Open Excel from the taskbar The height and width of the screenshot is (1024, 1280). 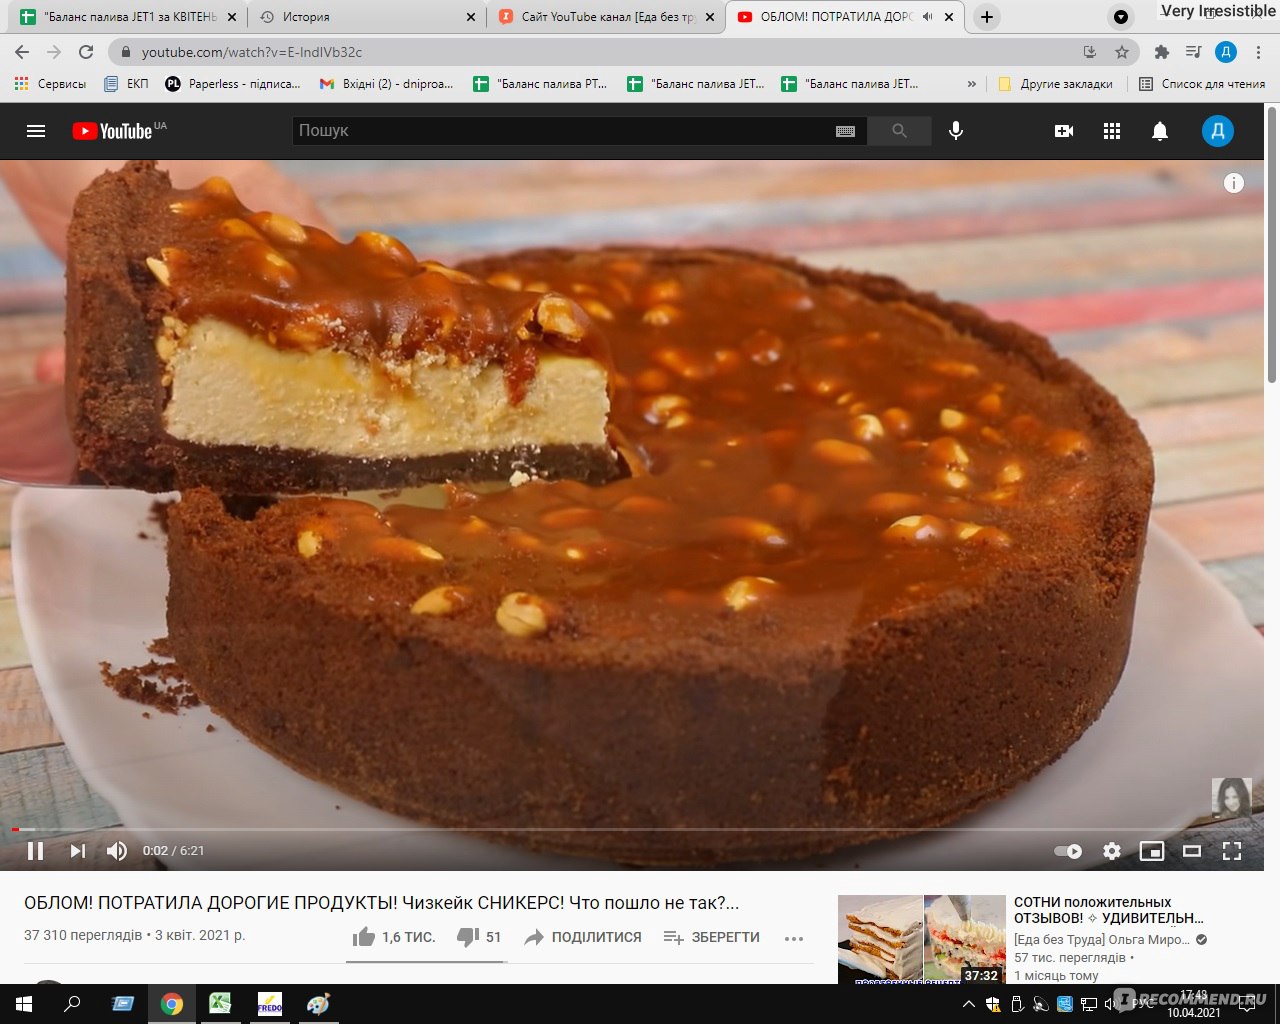point(220,1004)
